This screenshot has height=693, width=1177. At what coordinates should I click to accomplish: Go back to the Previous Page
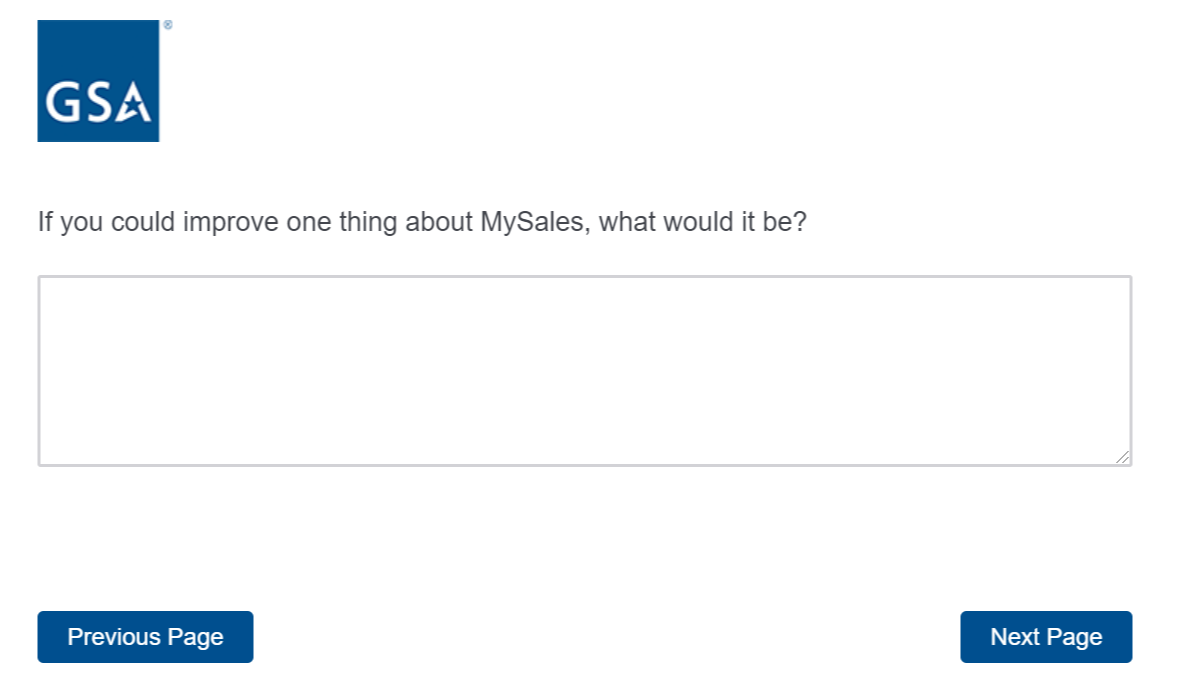point(145,637)
